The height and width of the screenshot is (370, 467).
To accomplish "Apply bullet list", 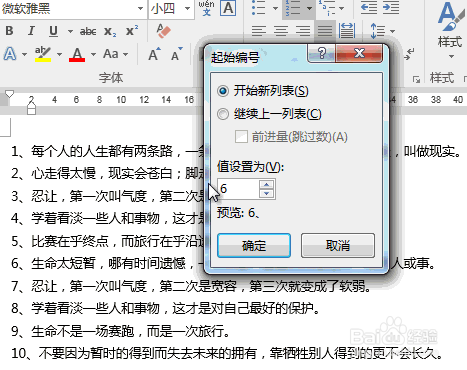I will pos(259,8).
